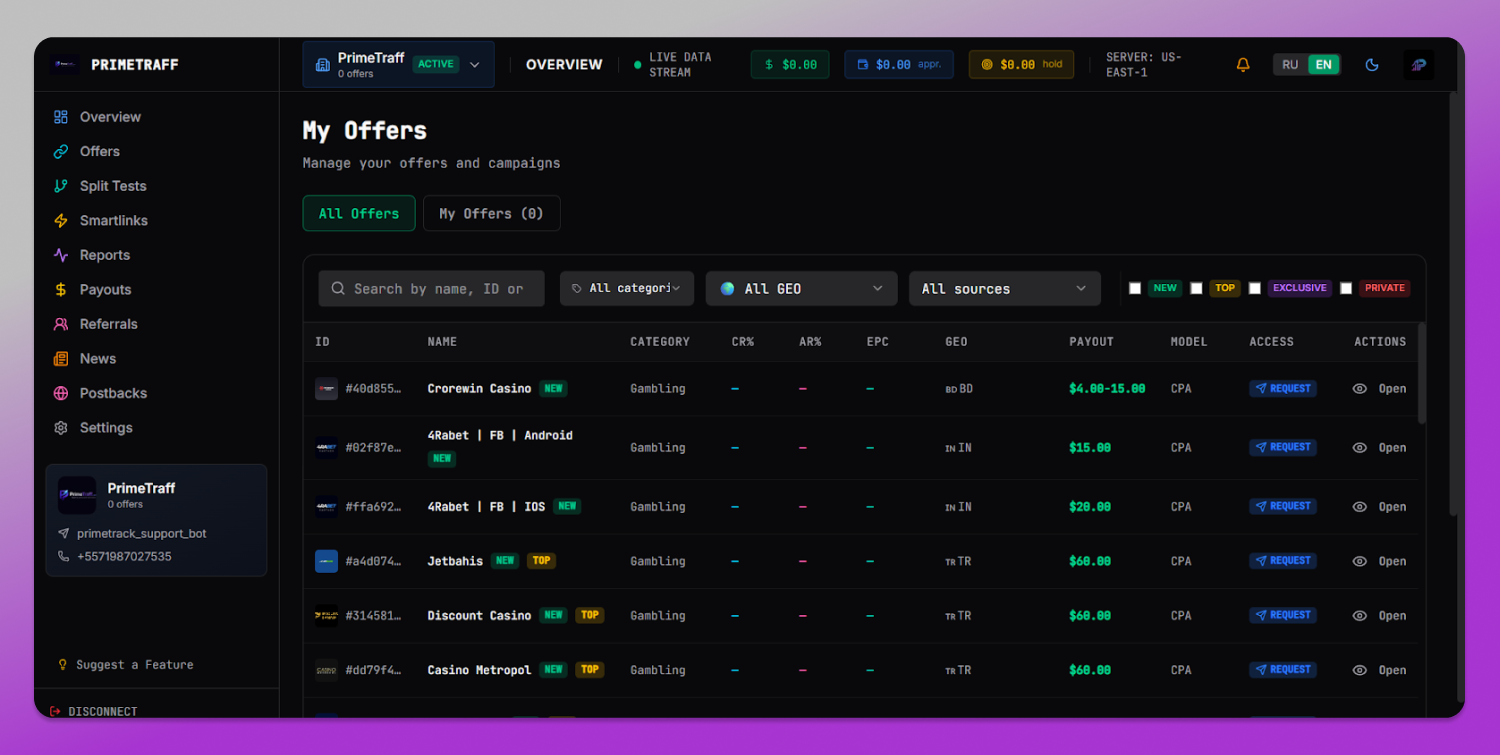This screenshot has height=755, width=1500.
Task: Click the Disconnect logout icon
Action: click(55, 711)
